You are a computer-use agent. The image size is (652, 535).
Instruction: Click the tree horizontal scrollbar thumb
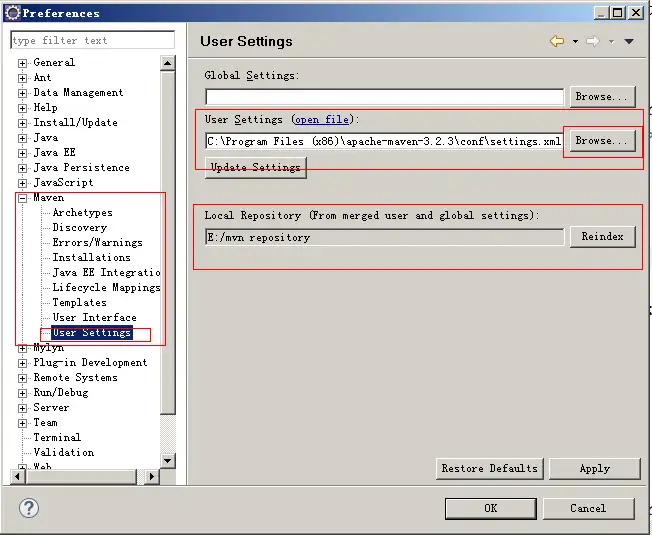pos(80,476)
